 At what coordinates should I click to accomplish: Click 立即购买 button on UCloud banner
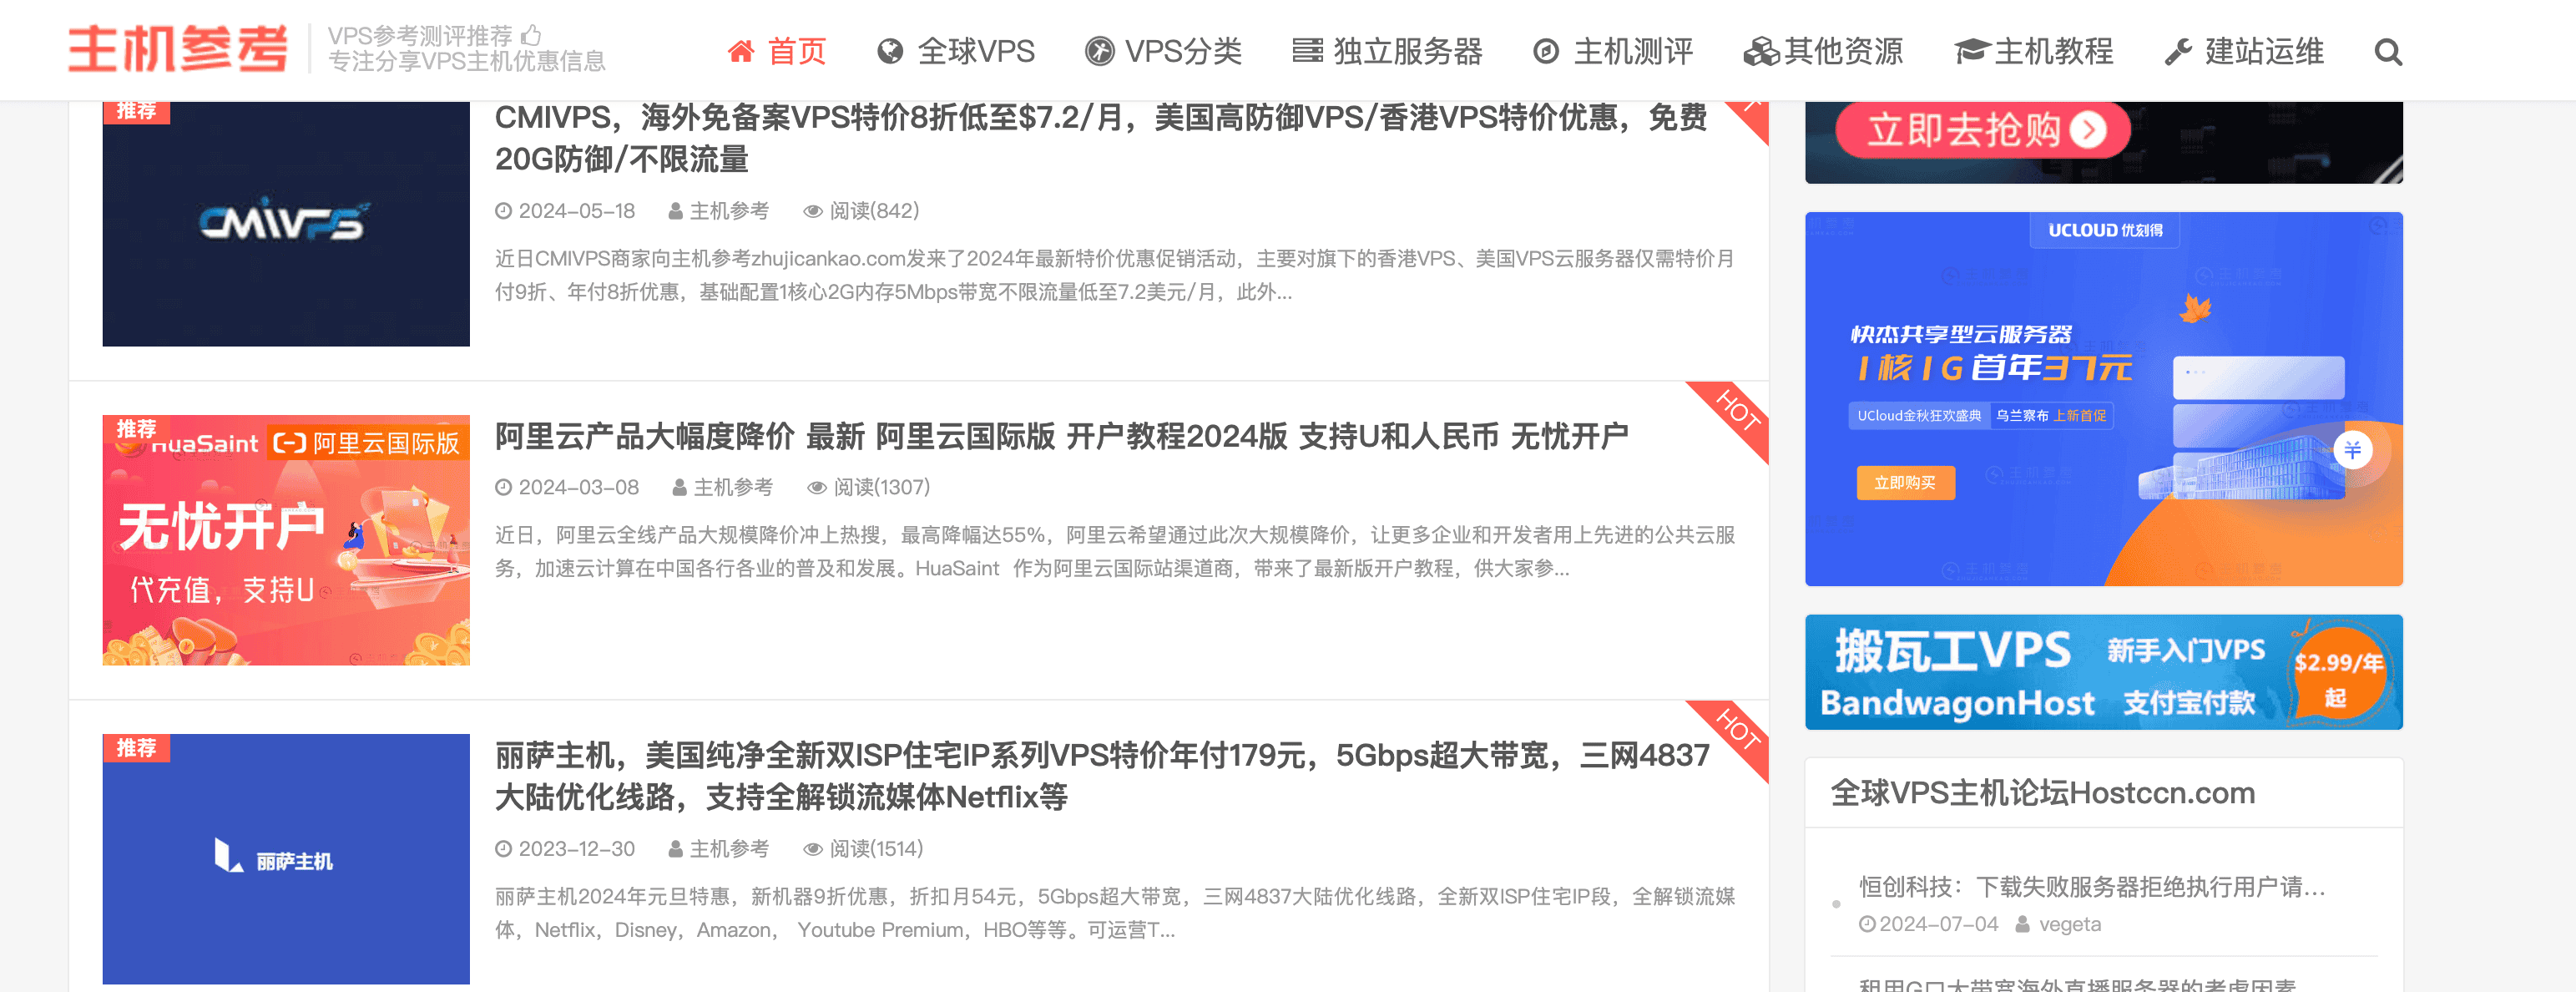pyautogui.click(x=1905, y=483)
